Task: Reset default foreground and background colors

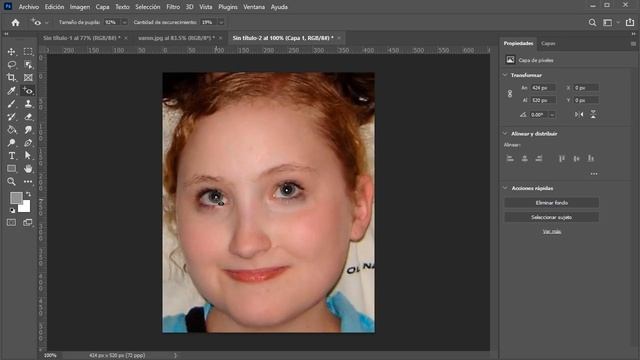Action: [x=12, y=210]
